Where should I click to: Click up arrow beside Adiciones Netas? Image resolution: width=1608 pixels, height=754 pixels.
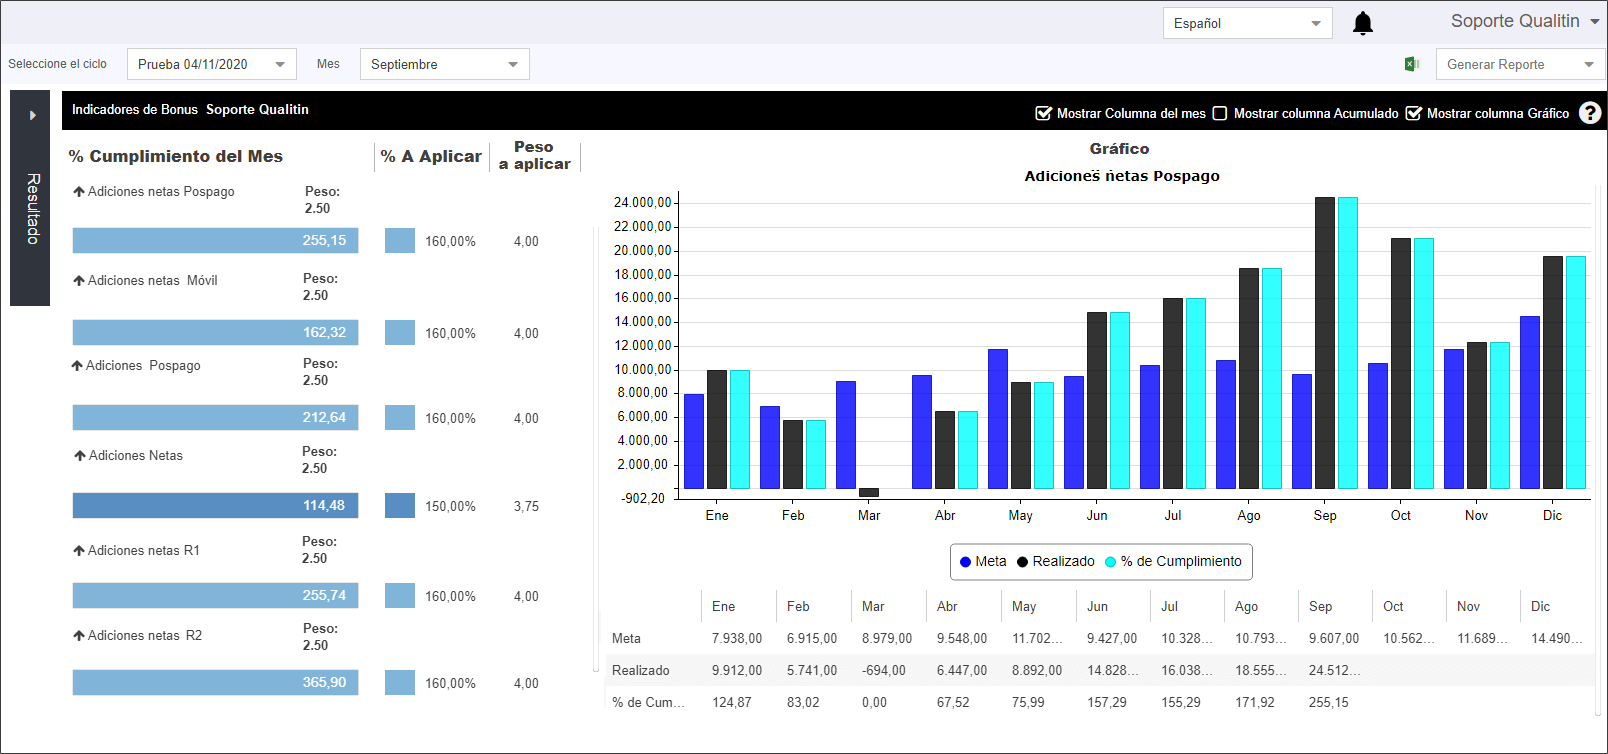[x=80, y=455]
